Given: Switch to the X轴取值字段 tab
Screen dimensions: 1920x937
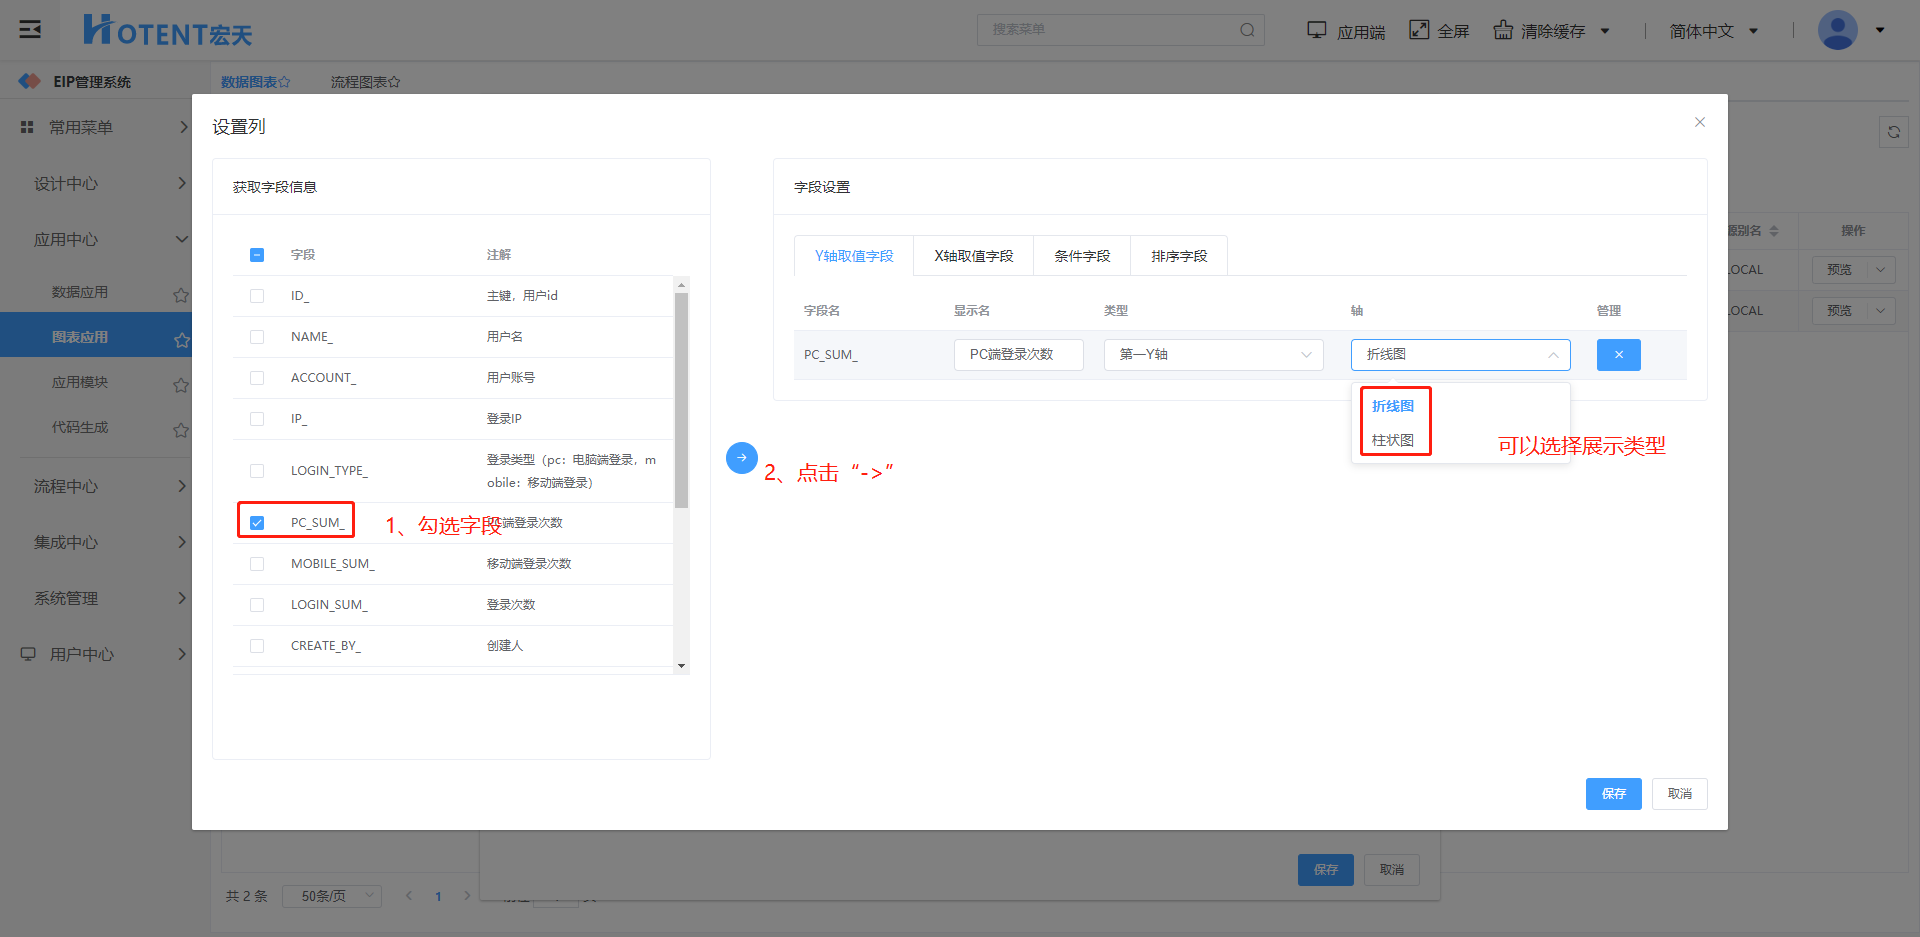Looking at the screenshot, I should (973, 256).
